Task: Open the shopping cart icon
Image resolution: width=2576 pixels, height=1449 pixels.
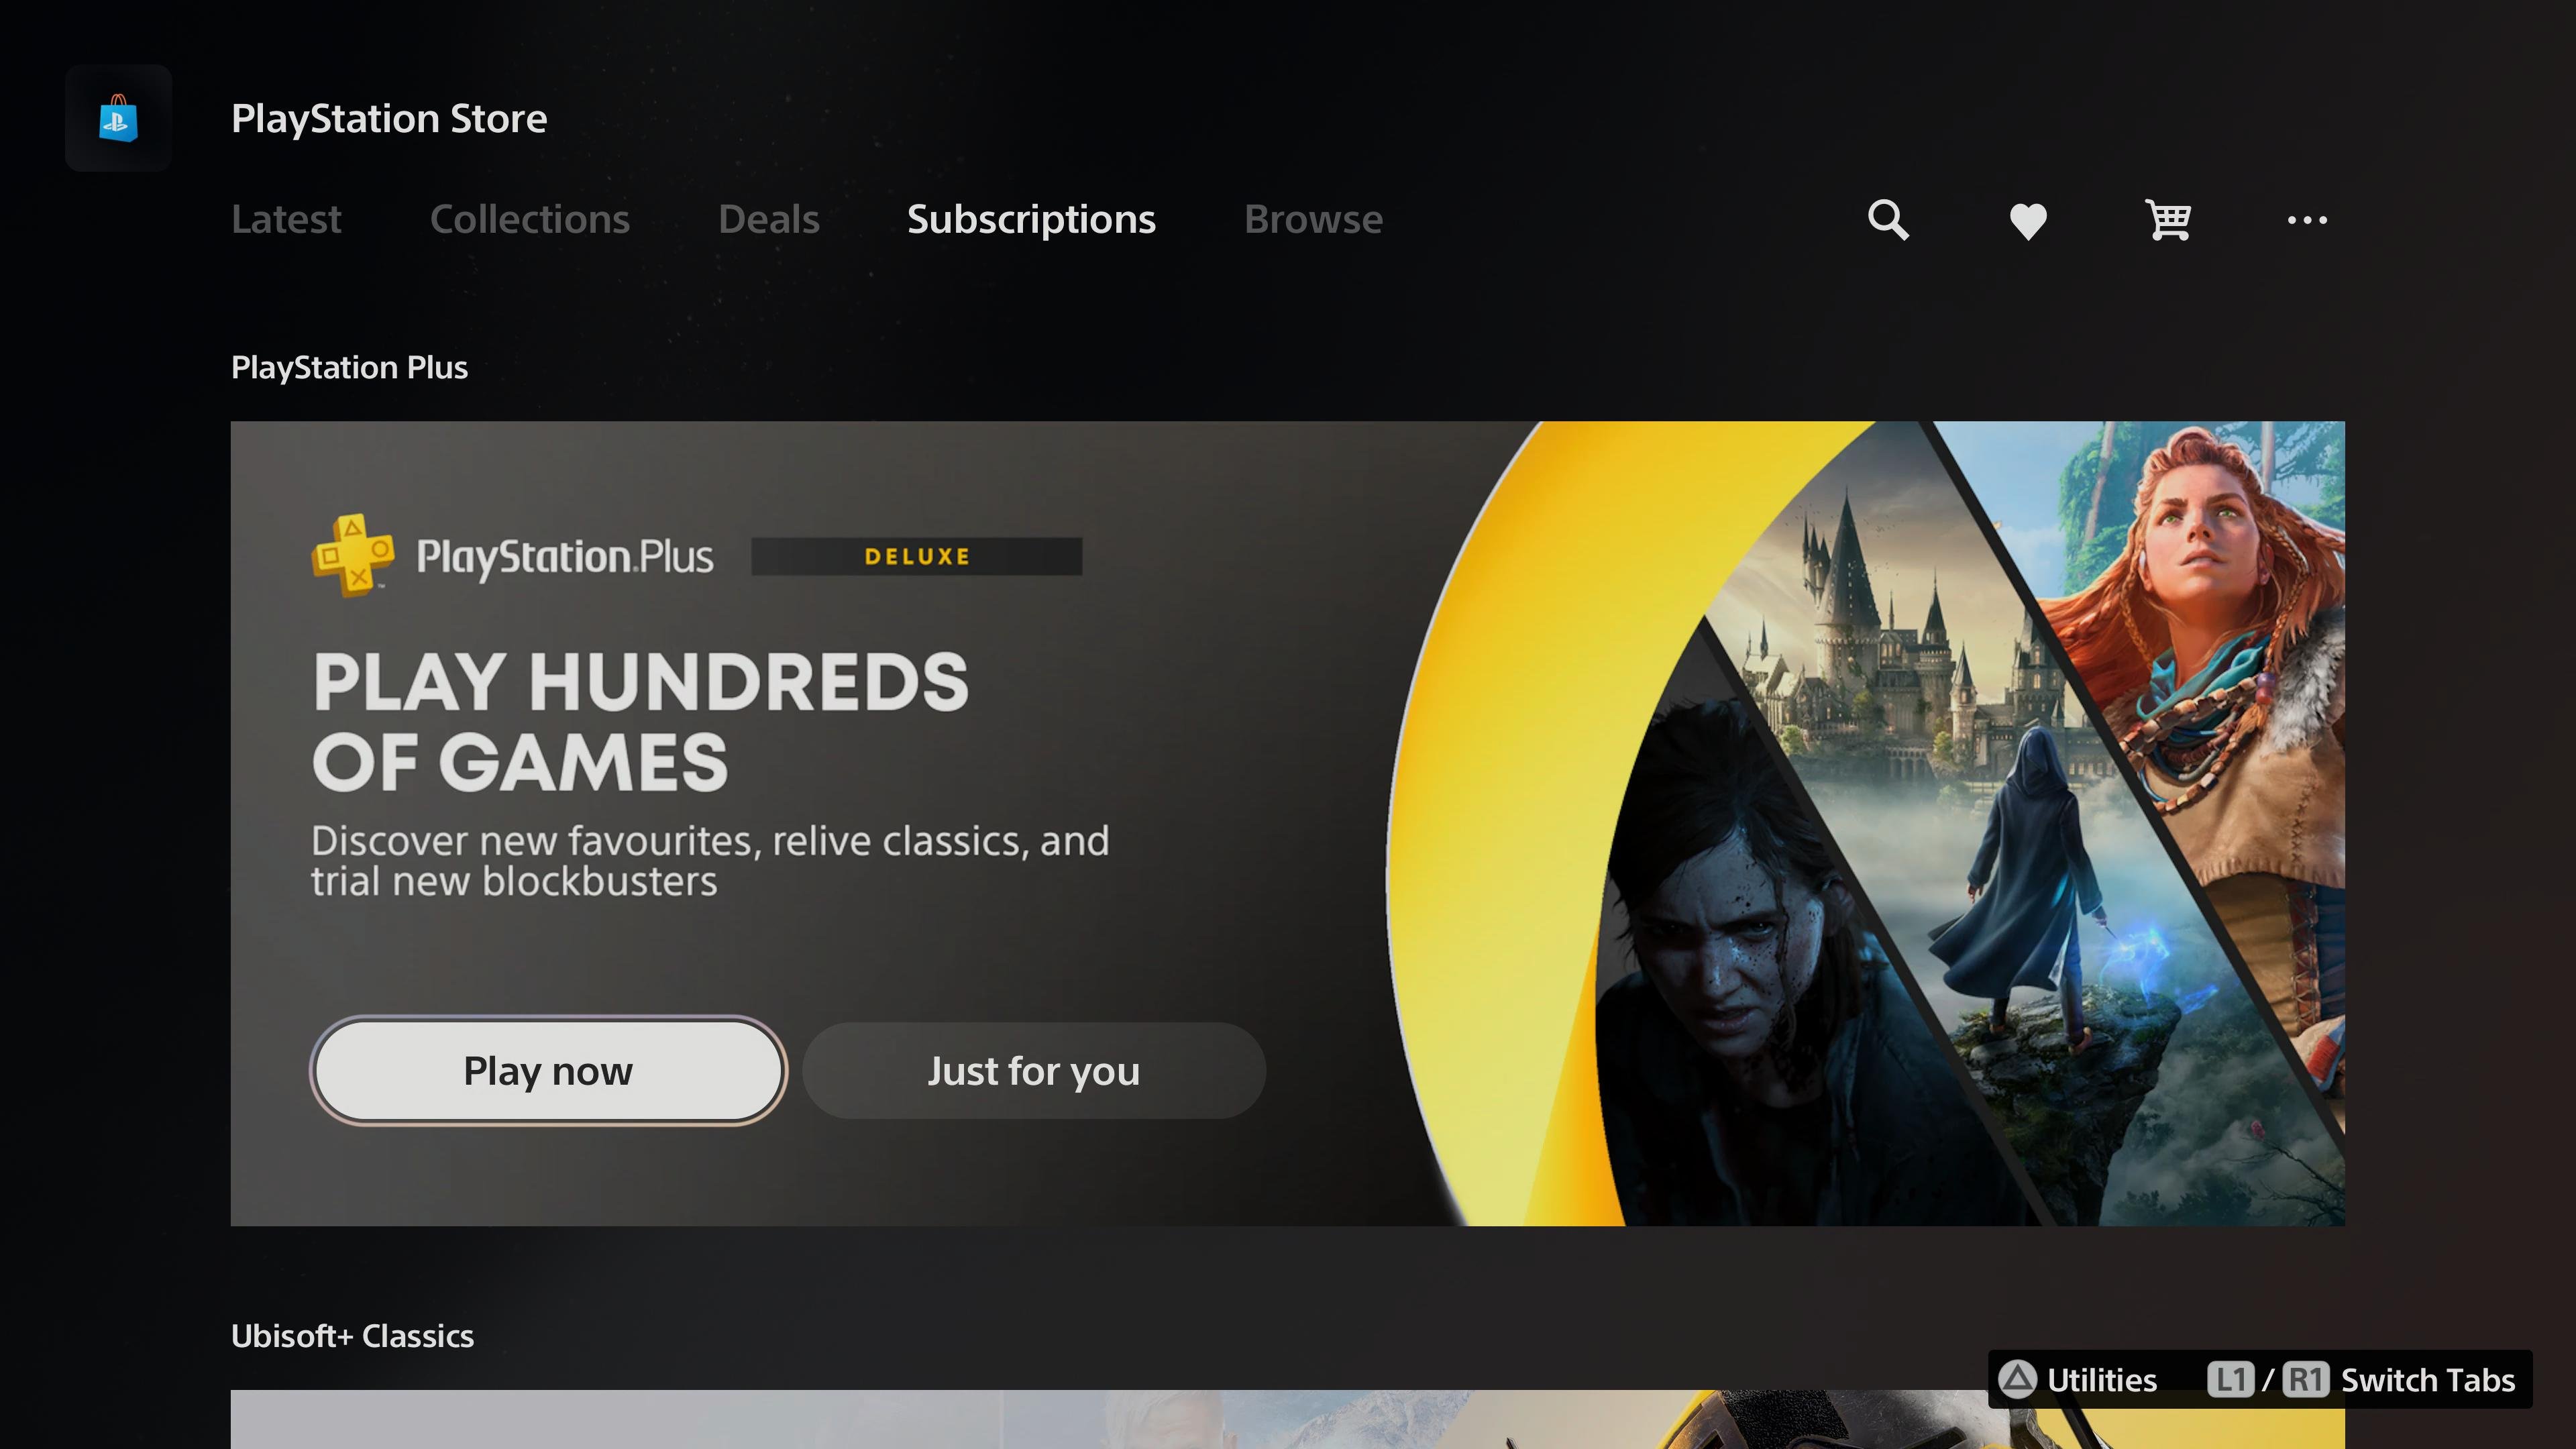Action: tap(2167, 219)
